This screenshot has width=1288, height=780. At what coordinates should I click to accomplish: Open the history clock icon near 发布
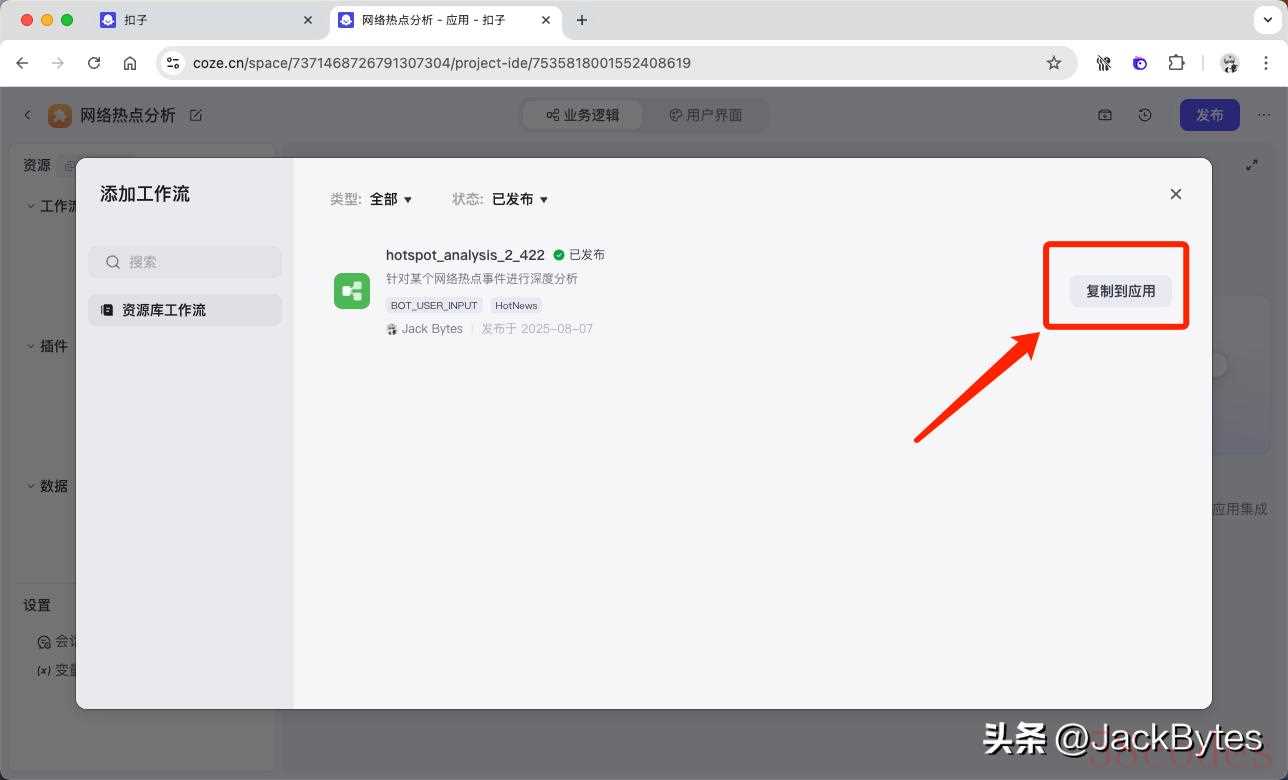tap(1145, 115)
